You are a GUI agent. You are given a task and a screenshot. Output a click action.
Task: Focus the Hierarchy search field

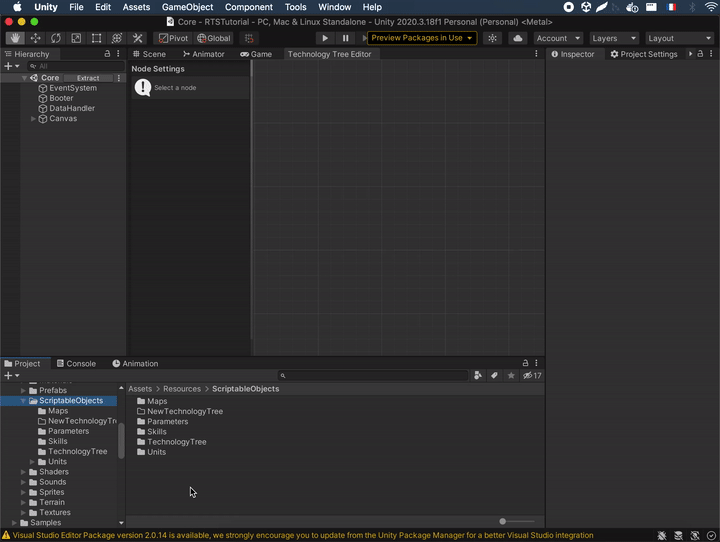click(x=76, y=66)
